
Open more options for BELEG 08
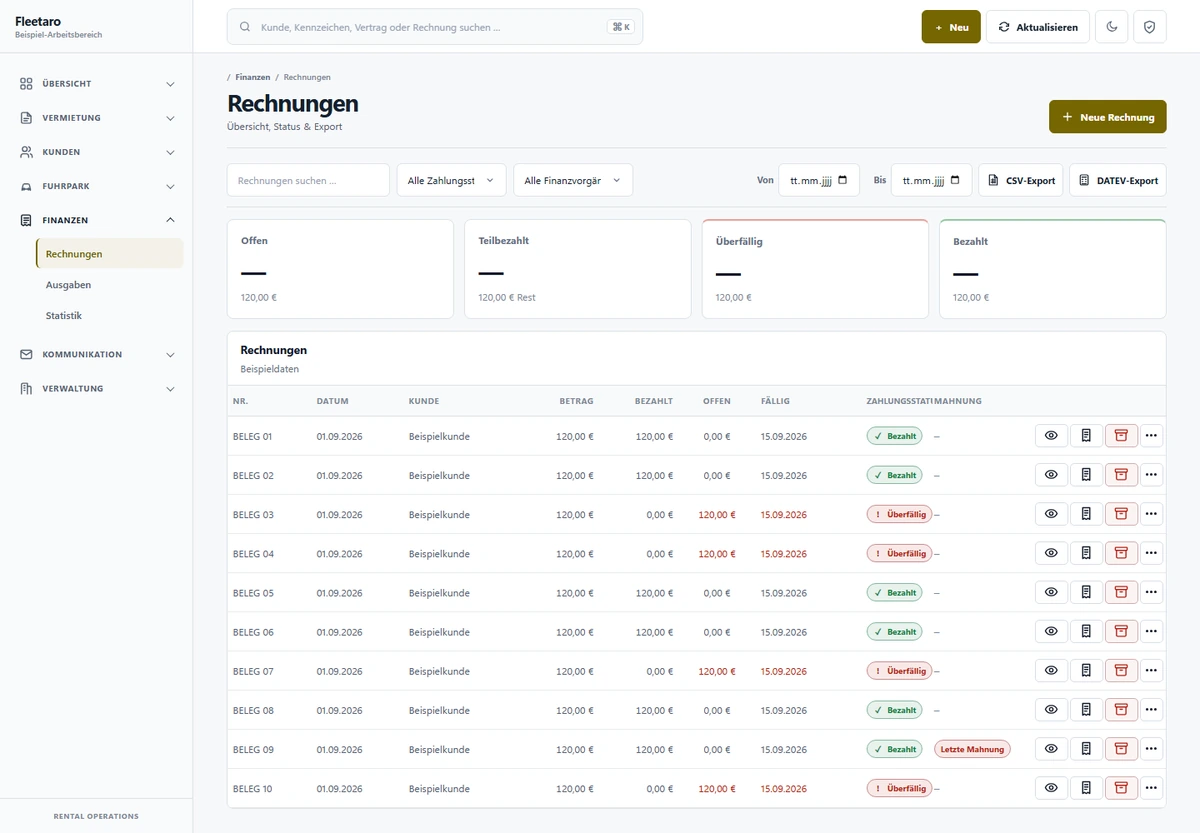(1152, 710)
